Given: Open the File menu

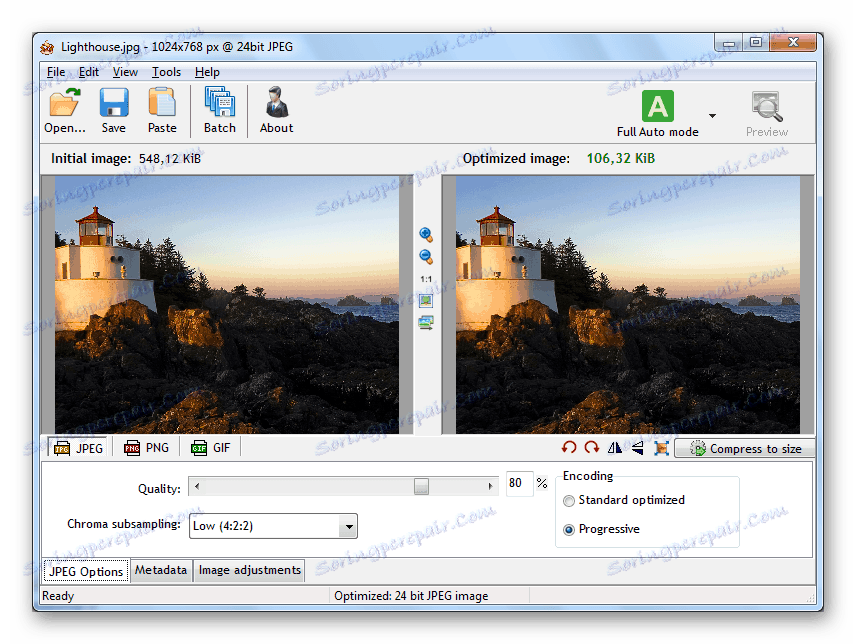Looking at the screenshot, I should coord(56,72).
